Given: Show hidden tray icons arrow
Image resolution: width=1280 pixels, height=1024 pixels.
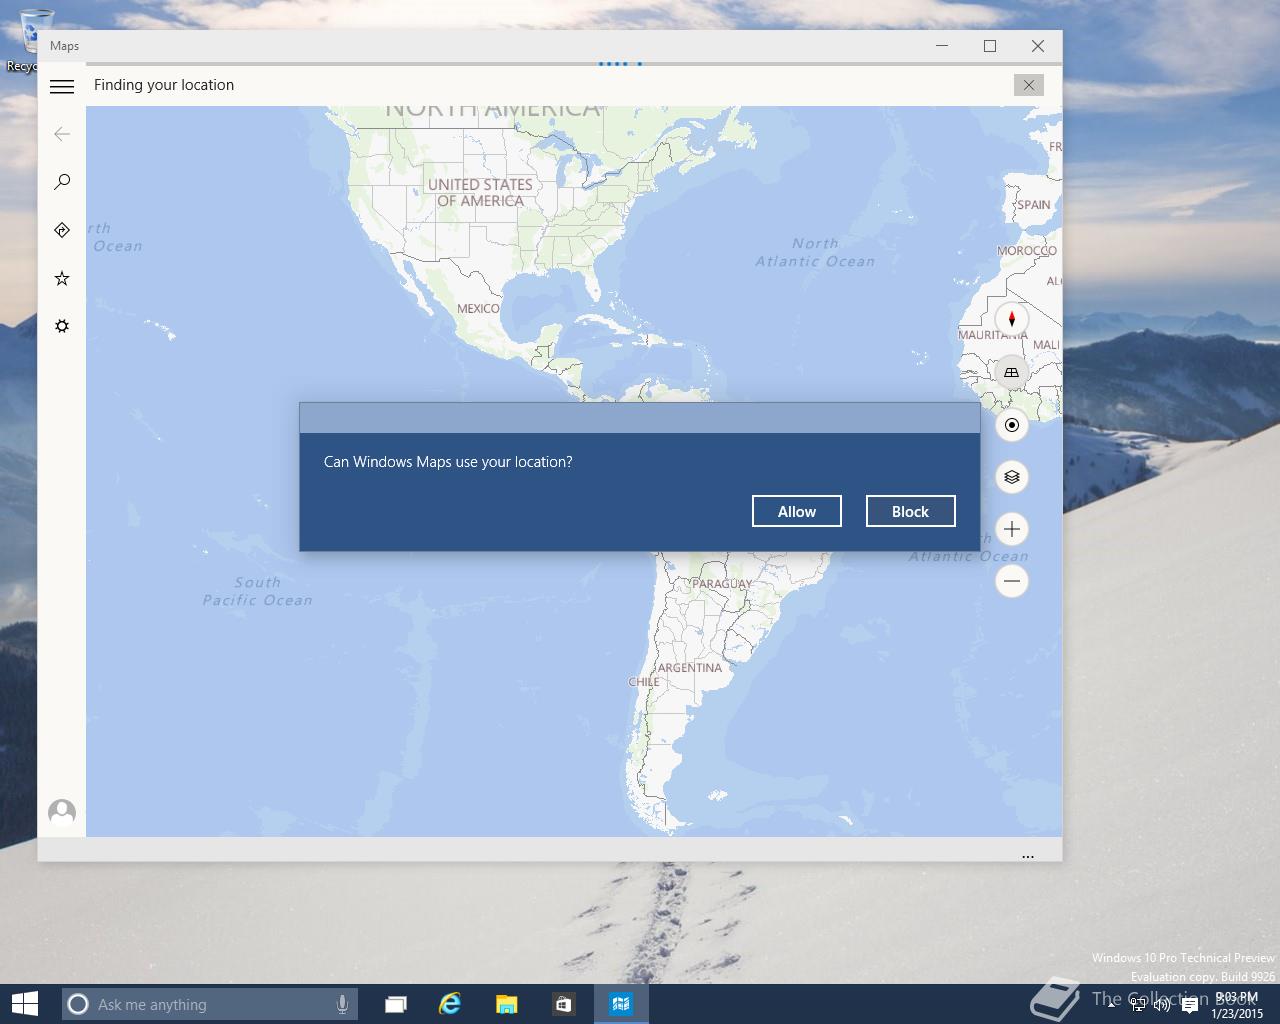Looking at the screenshot, I should 1111,1005.
